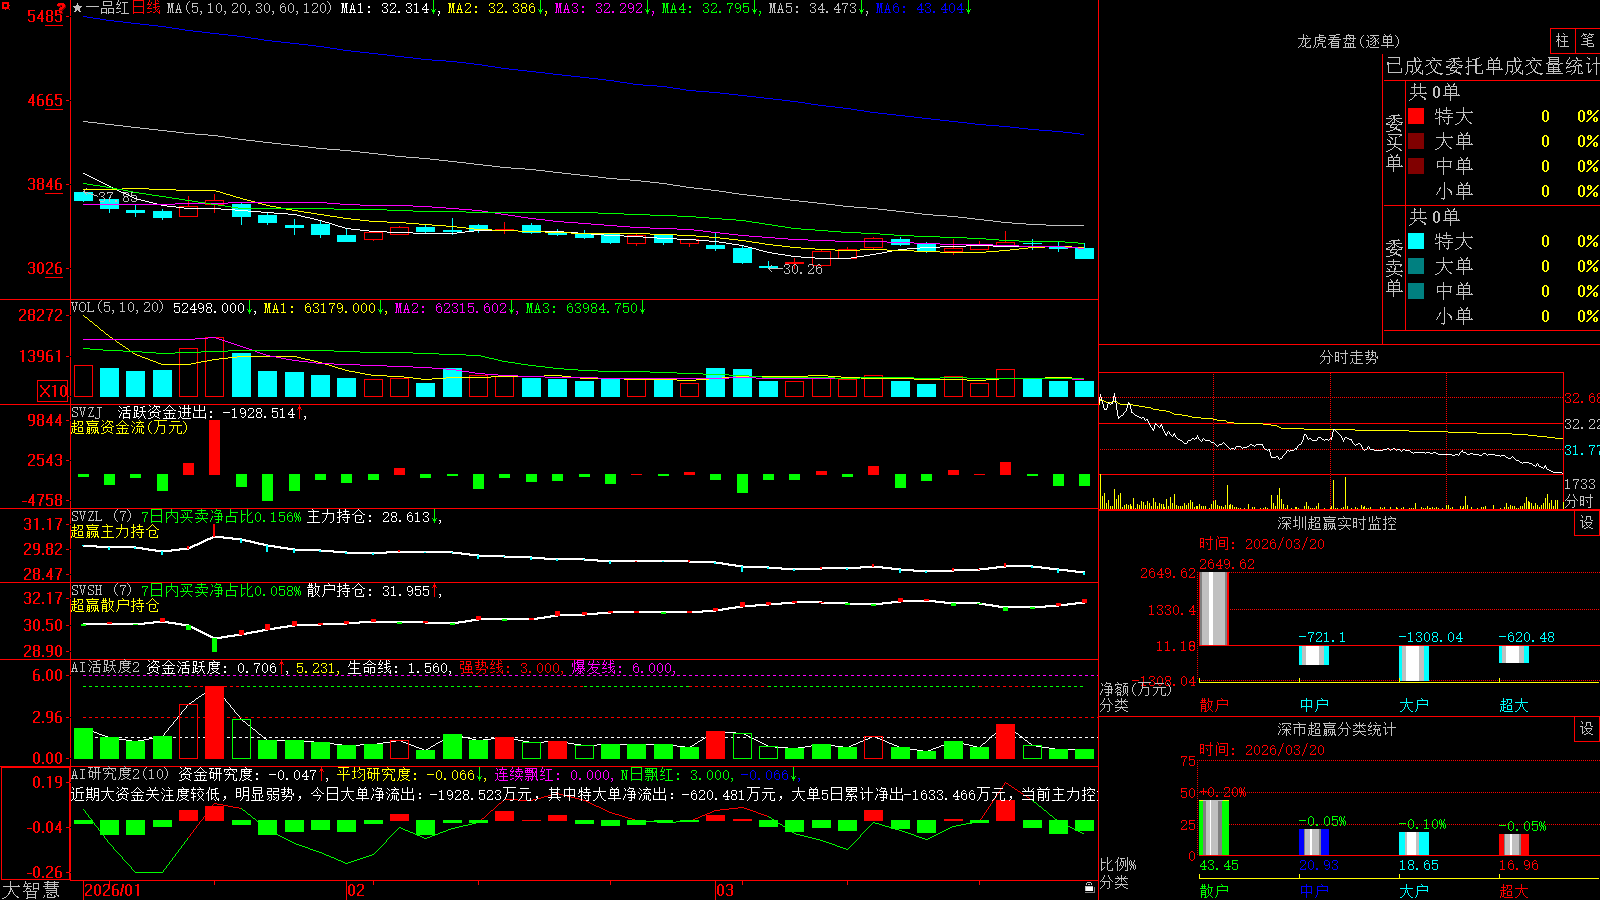Open 设 settings for 深圳超赢实时监控

[1587, 523]
